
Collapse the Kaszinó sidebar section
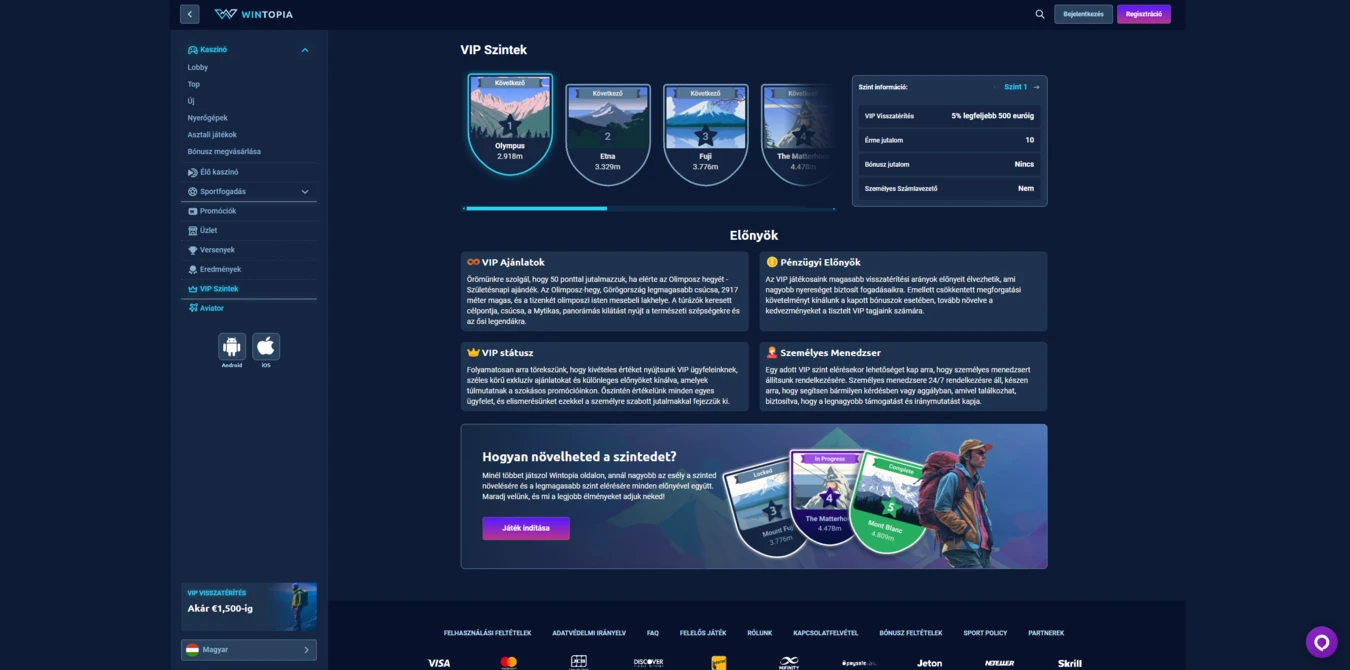coord(305,50)
